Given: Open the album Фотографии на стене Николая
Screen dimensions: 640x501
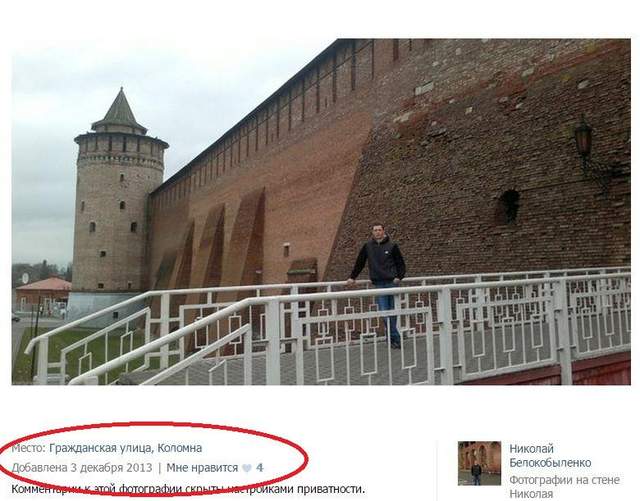Looking at the screenshot, I should (564, 487).
